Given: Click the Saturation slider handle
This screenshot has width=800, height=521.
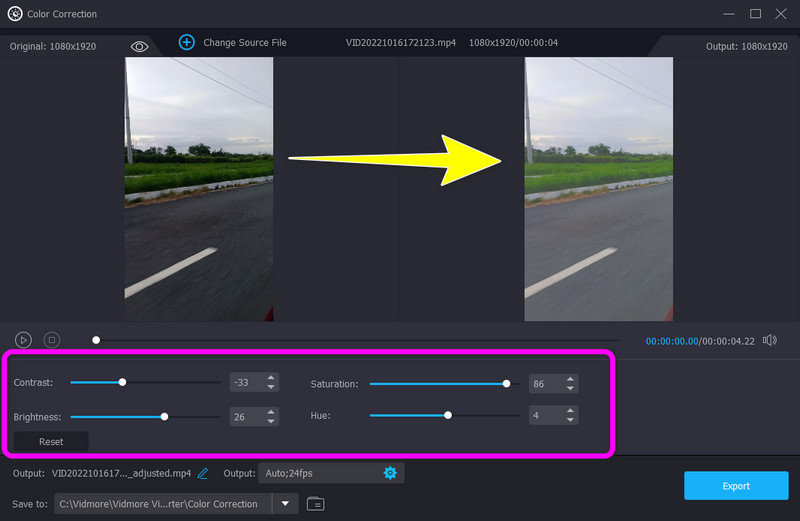Looking at the screenshot, I should coord(507,383).
